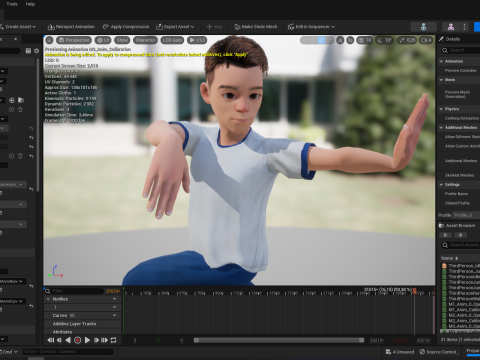
Task: Click the timeline Filter search field
Action: click(74, 291)
